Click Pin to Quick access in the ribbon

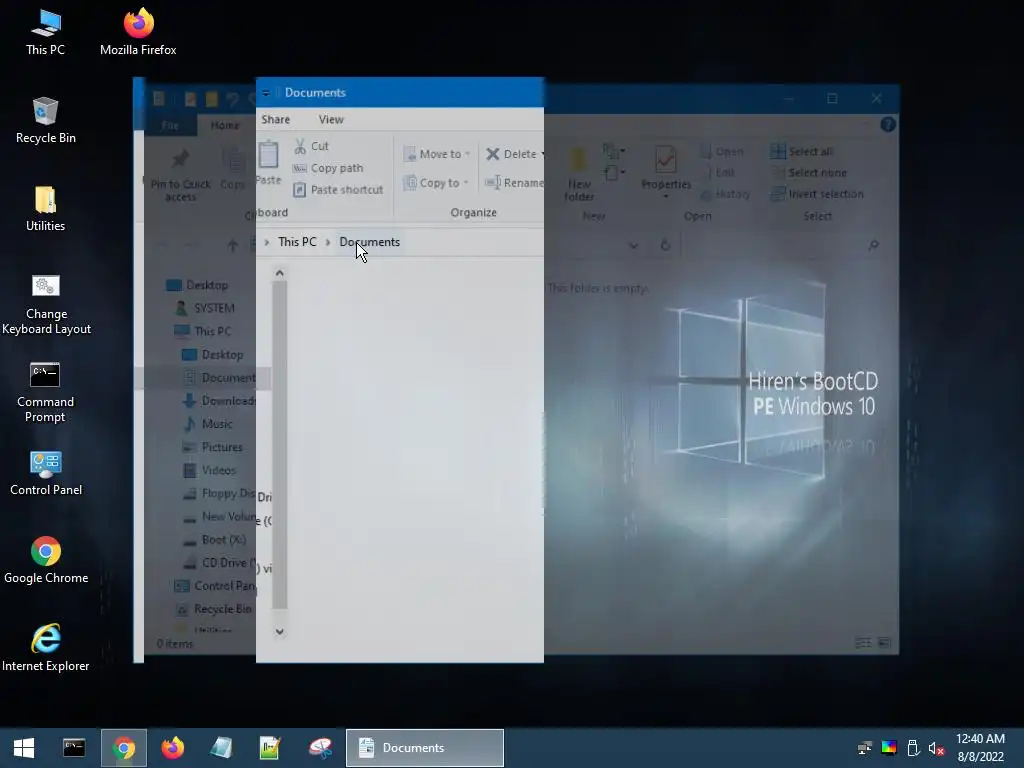(180, 176)
